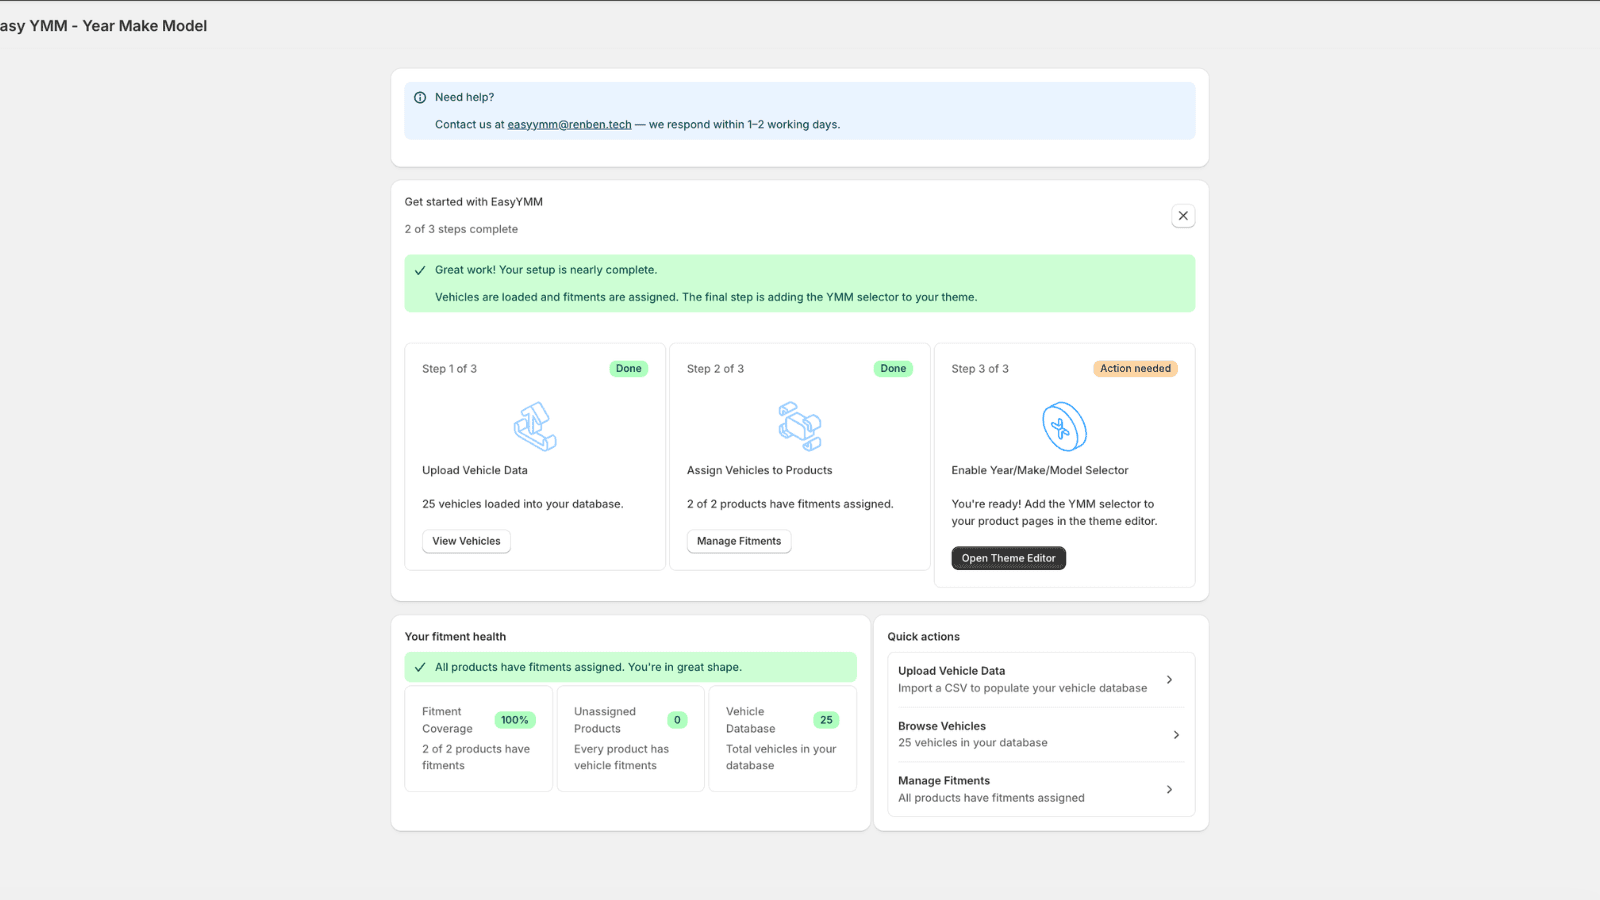Click checkmark icon in fitment health banner

pos(420,667)
